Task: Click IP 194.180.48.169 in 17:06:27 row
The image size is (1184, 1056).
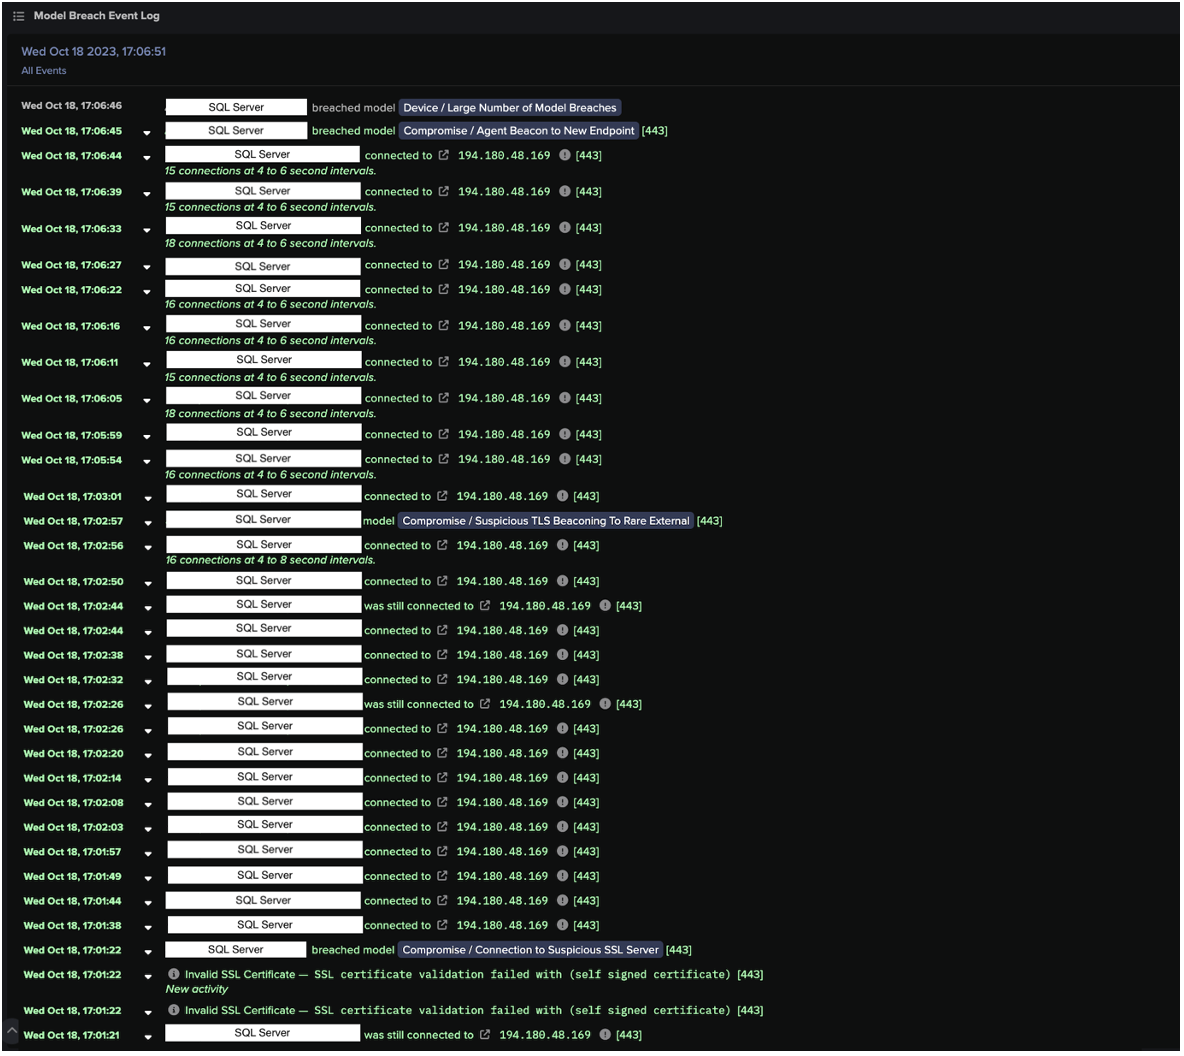Action: coord(504,265)
